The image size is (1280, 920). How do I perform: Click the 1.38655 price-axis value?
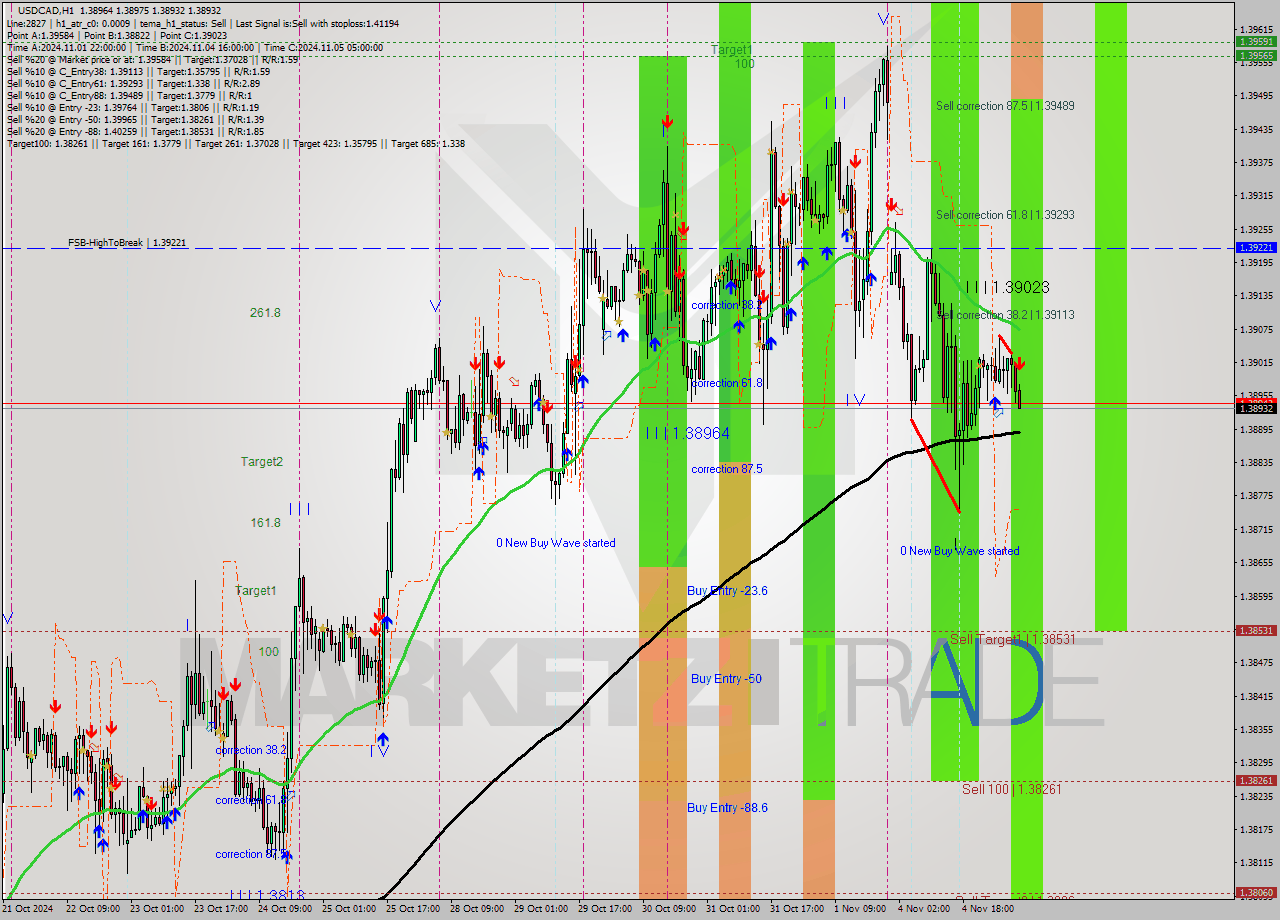1256,563
